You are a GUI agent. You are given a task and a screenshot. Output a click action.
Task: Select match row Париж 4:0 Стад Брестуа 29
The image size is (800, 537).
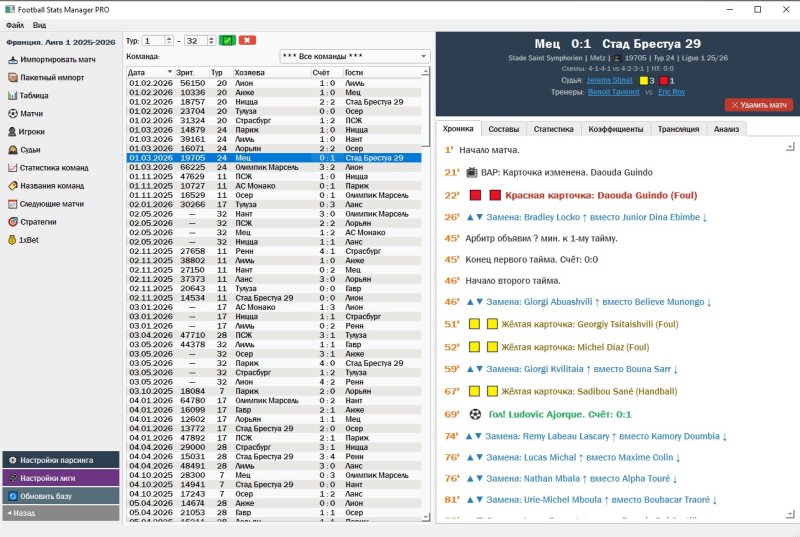[274, 363]
